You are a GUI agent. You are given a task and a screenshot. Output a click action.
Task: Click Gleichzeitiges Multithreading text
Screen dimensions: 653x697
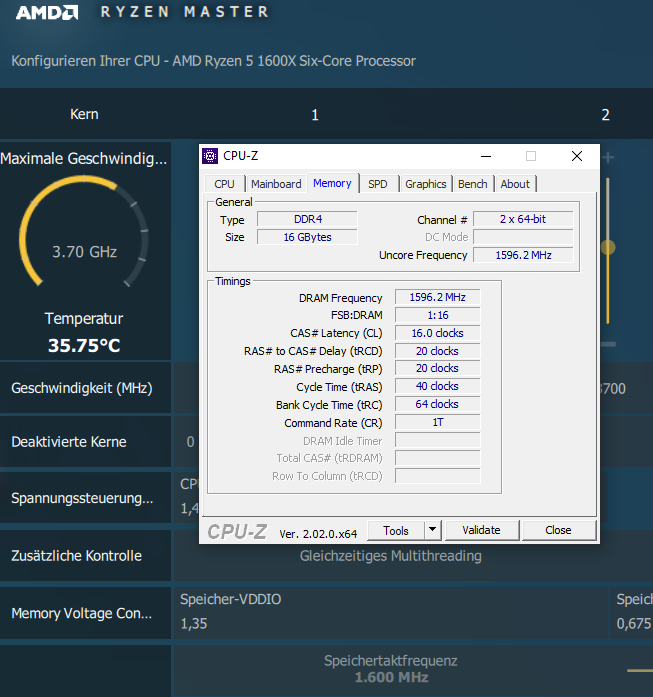point(391,556)
